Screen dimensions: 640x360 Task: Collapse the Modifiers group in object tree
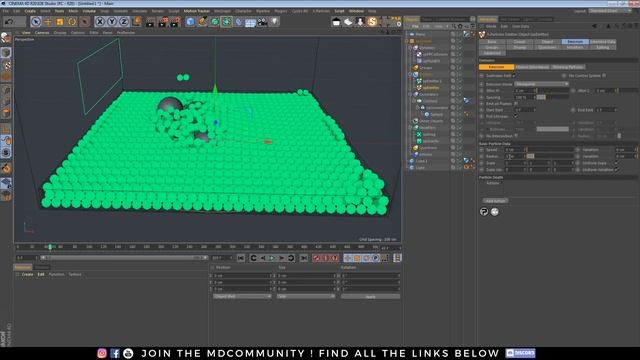[x=411, y=127]
